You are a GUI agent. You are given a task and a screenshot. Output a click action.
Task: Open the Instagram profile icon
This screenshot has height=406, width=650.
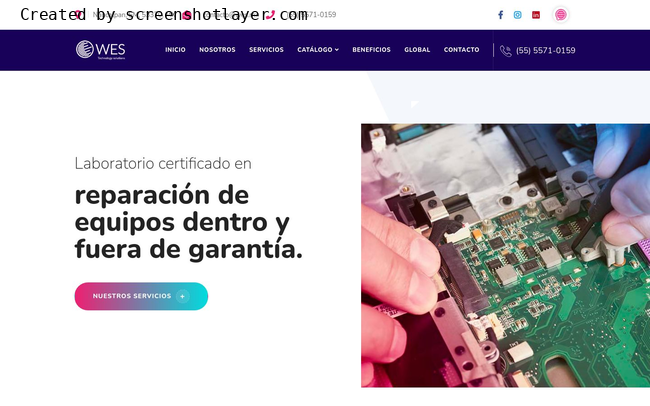tap(517, 15)
